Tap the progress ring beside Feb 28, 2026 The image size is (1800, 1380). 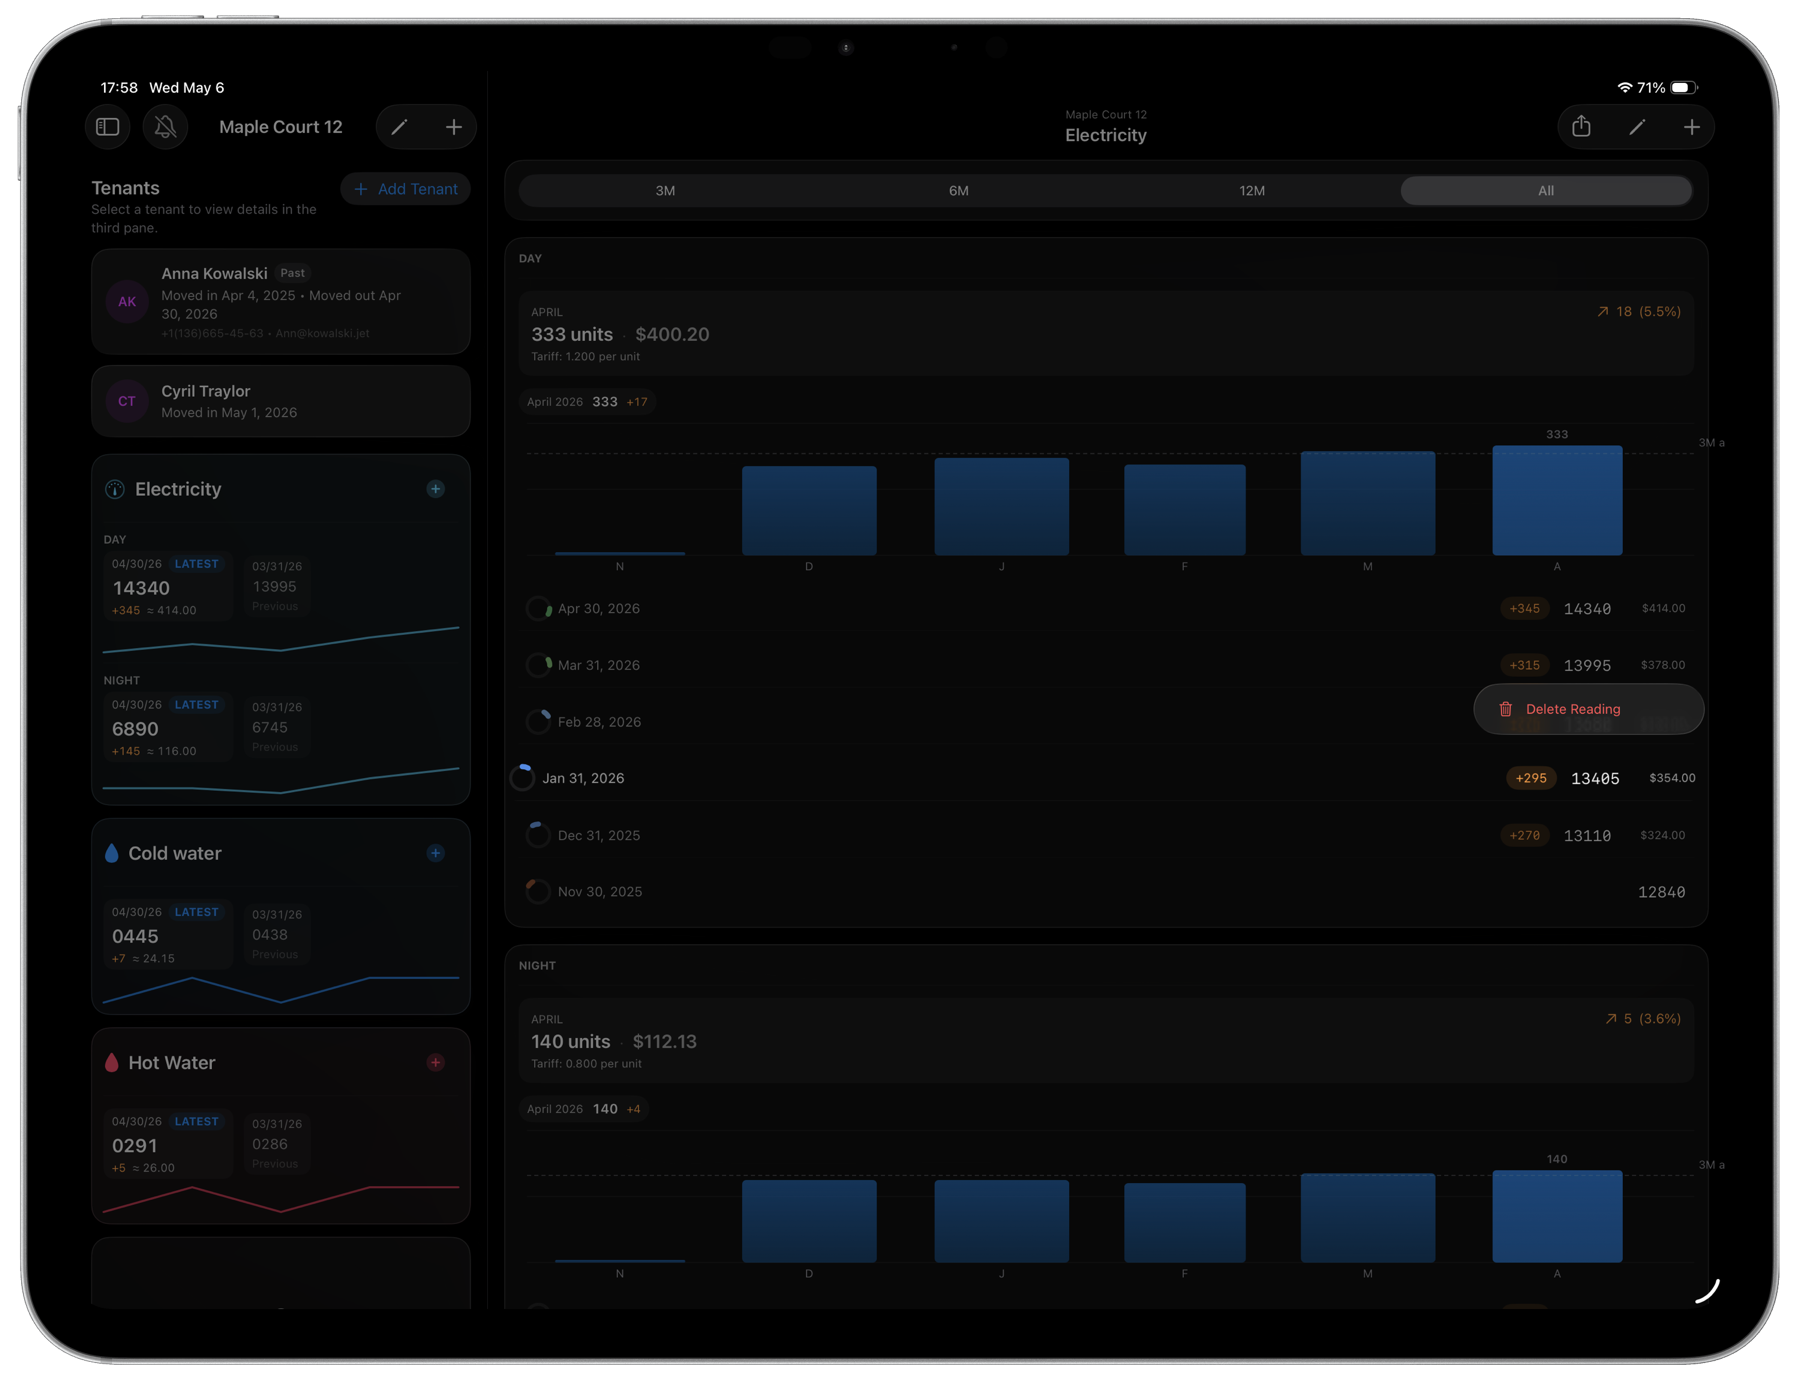click(538, 722)
